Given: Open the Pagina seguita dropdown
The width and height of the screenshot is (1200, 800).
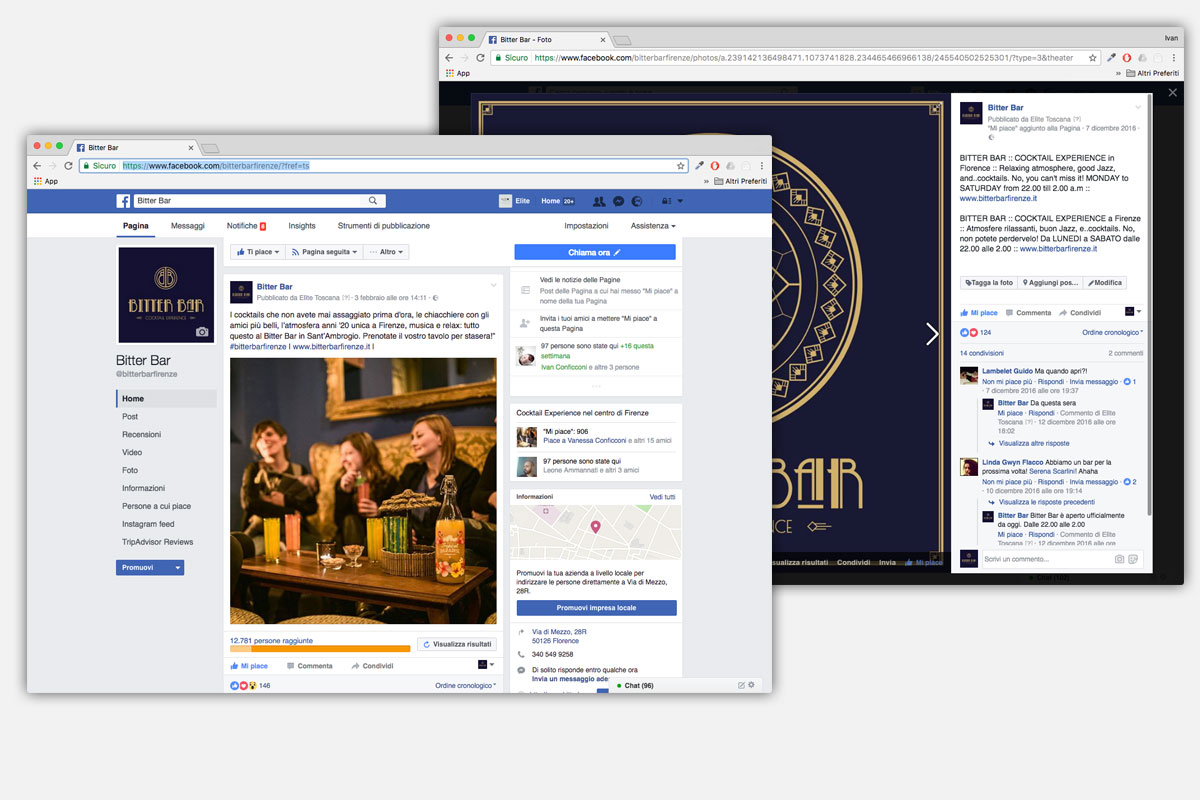Looking at the screenshot, I should tap(324, 252).
